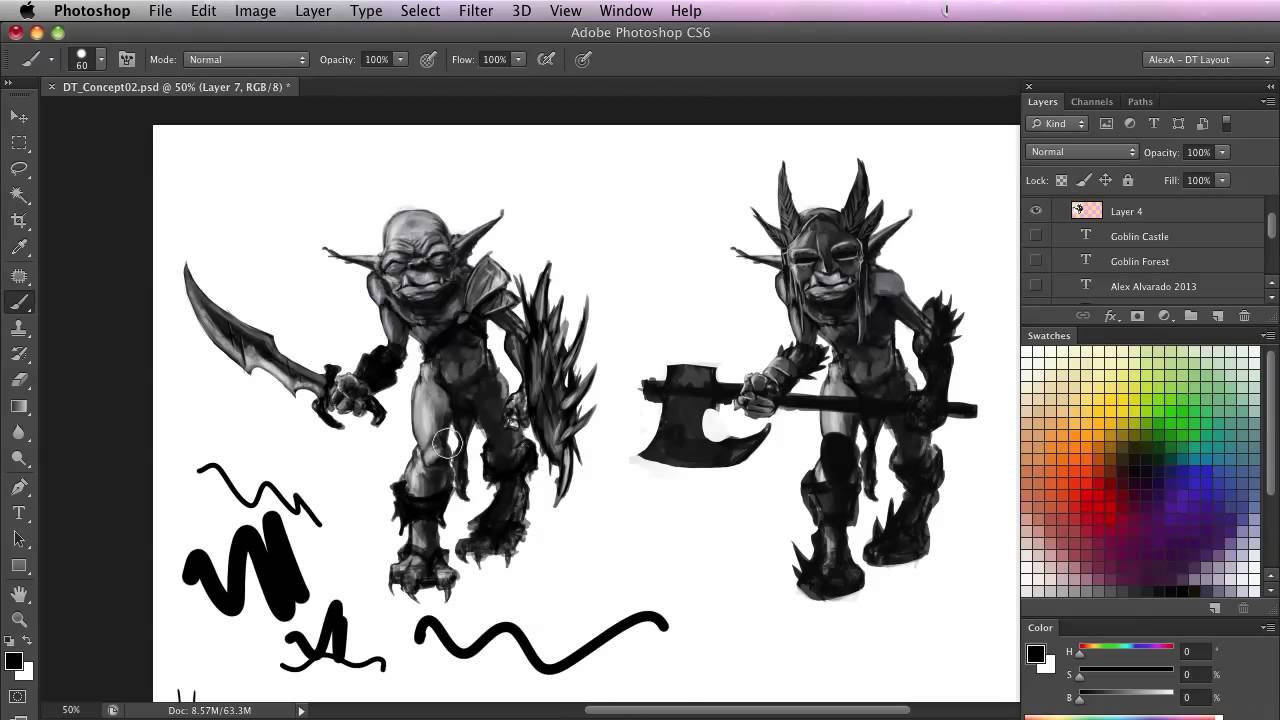Select the Rectangular Marquee tool
Viewport: 1280px width, 720px height.
pyautogui.click(x=19, y=143)
